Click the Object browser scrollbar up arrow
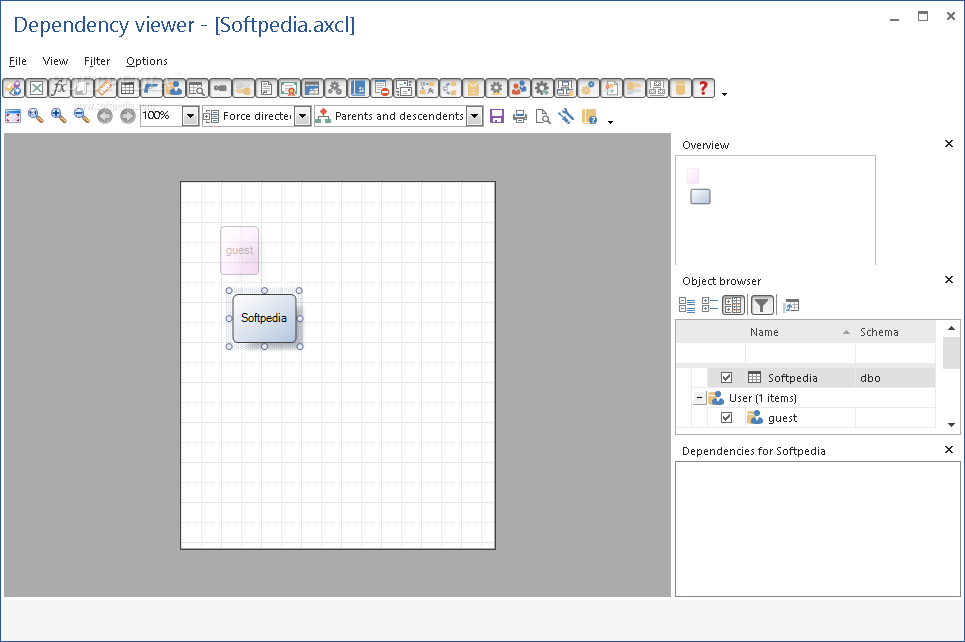This screenshot has height=642, width=965. pyautogui.click(x=951, y=328)
